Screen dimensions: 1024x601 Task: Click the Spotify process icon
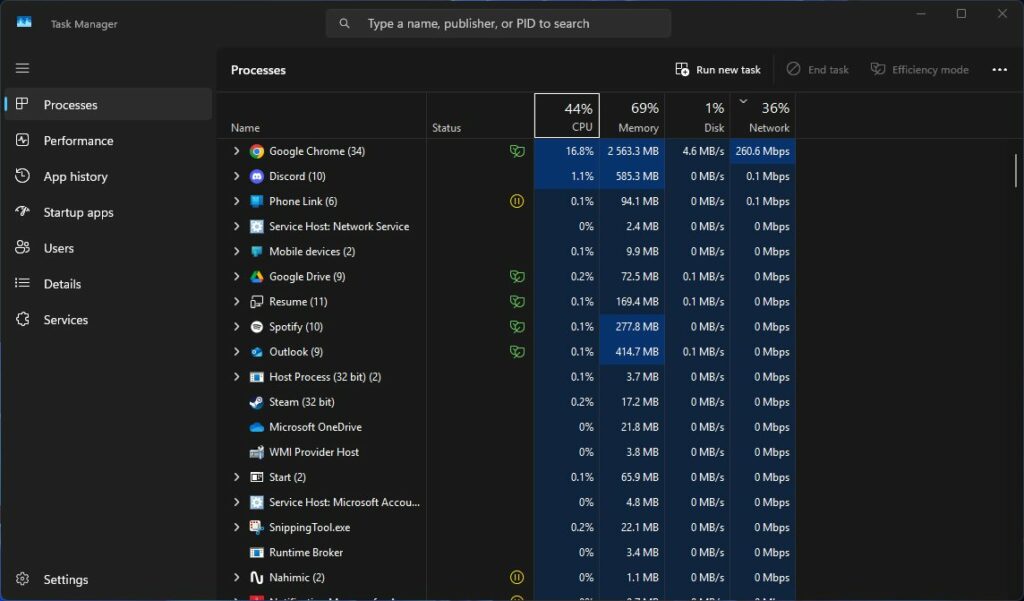(257, 327)
